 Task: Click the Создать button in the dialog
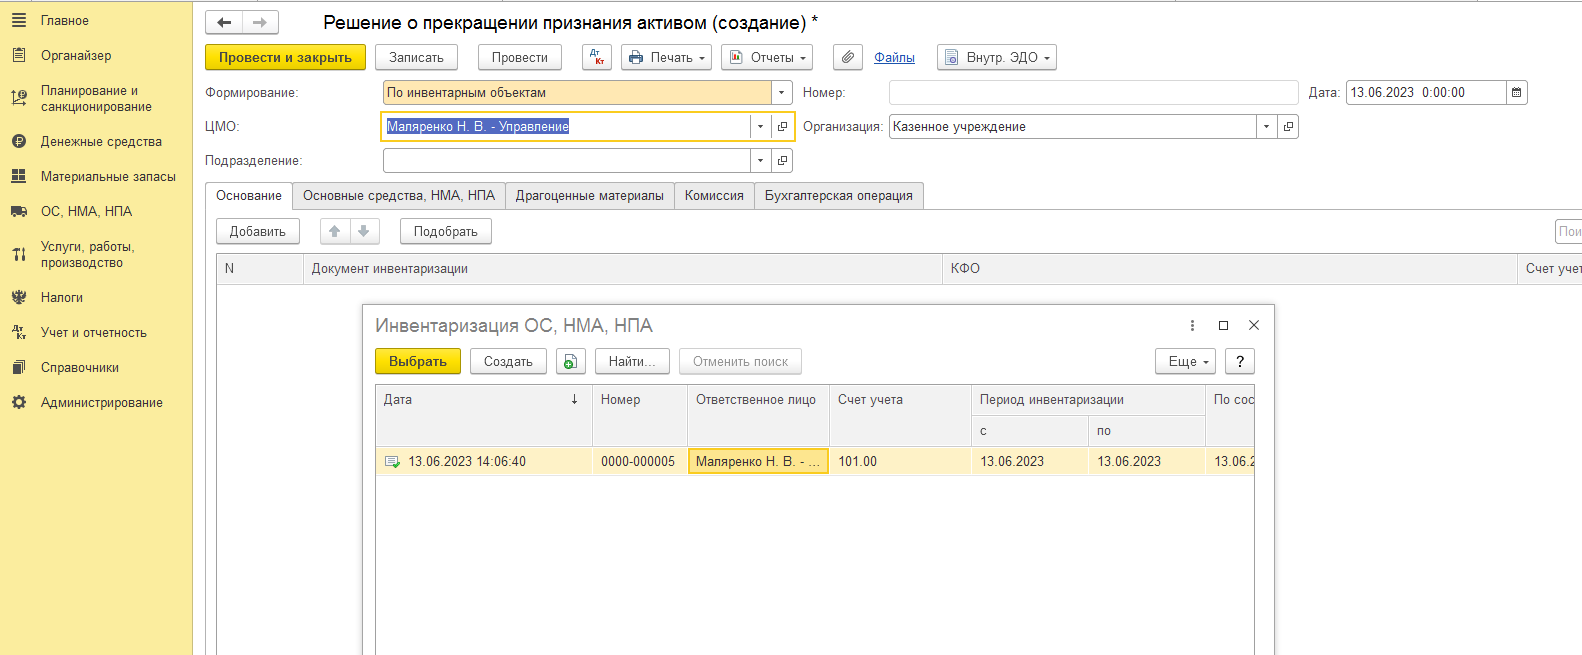pos(508,361)
